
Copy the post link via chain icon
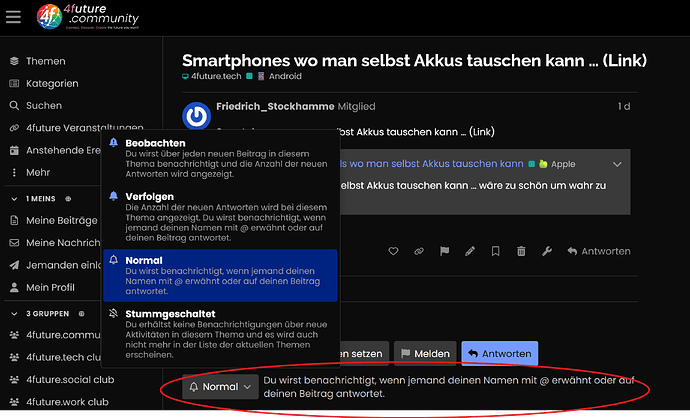pyautogui.click(x=418, y=251)
